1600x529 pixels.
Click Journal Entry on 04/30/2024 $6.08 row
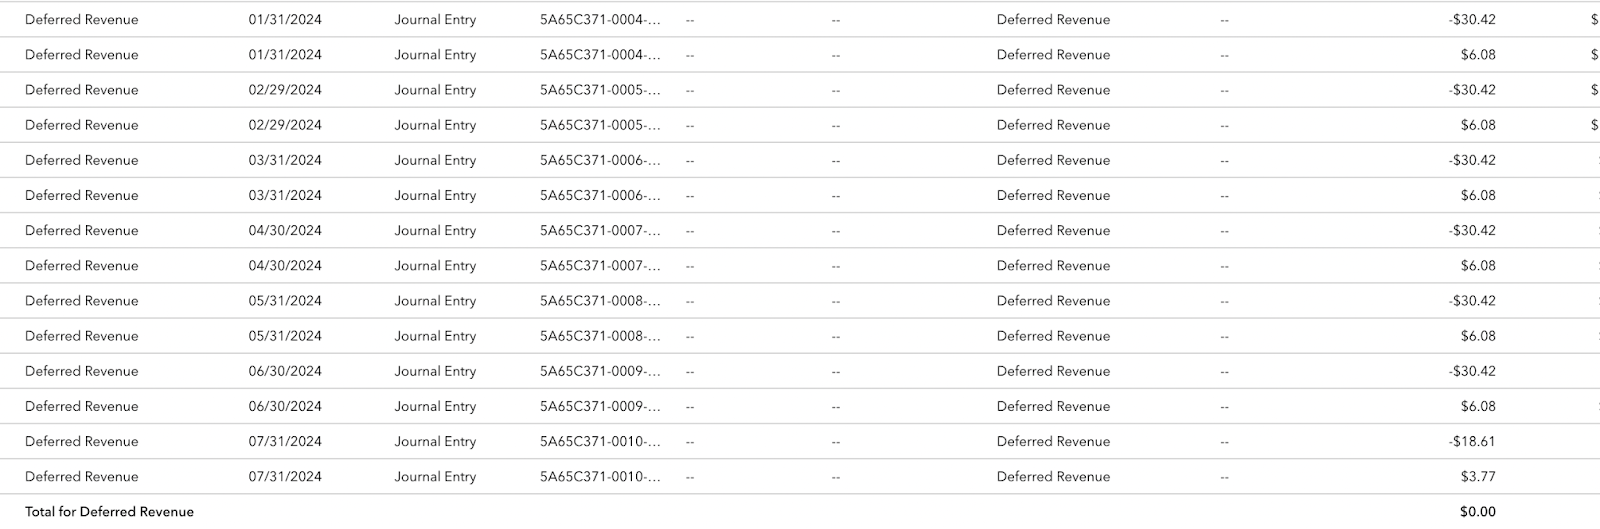coord(435,265)
